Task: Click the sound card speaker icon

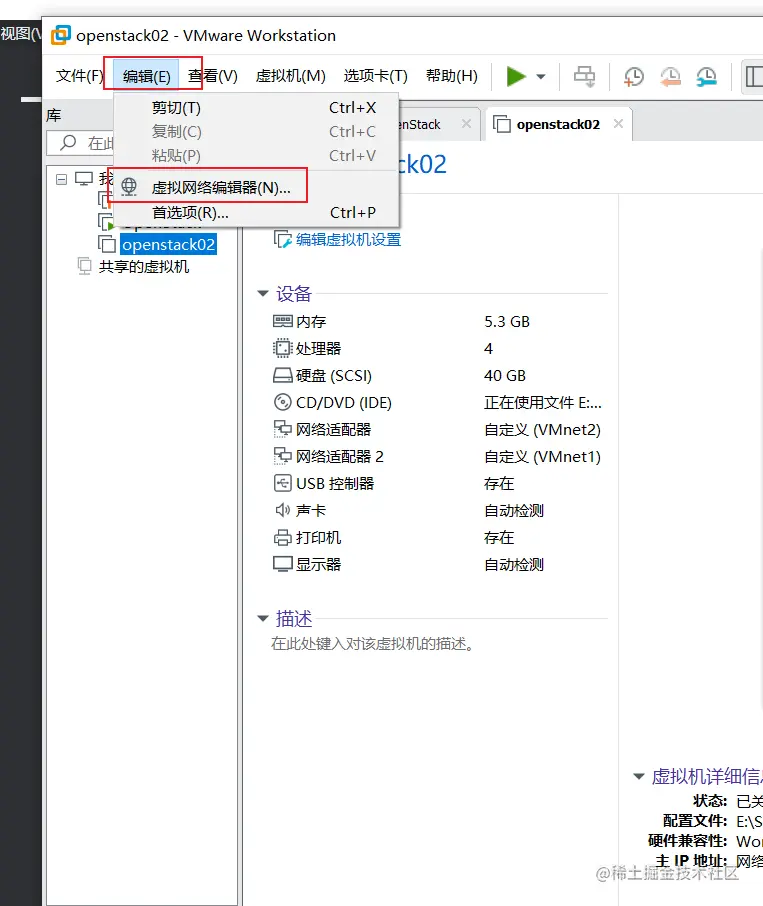Action: (x=282, y=510)
